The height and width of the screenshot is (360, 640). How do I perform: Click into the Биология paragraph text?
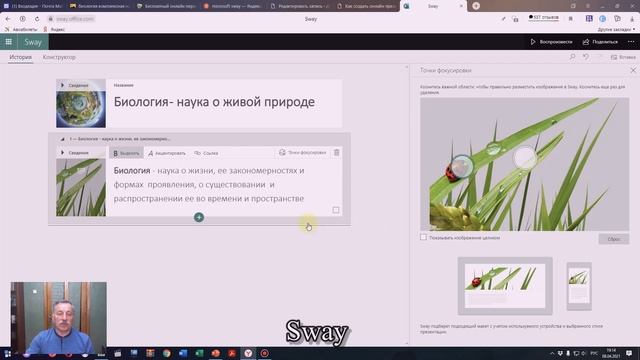(x=209, y=184)
